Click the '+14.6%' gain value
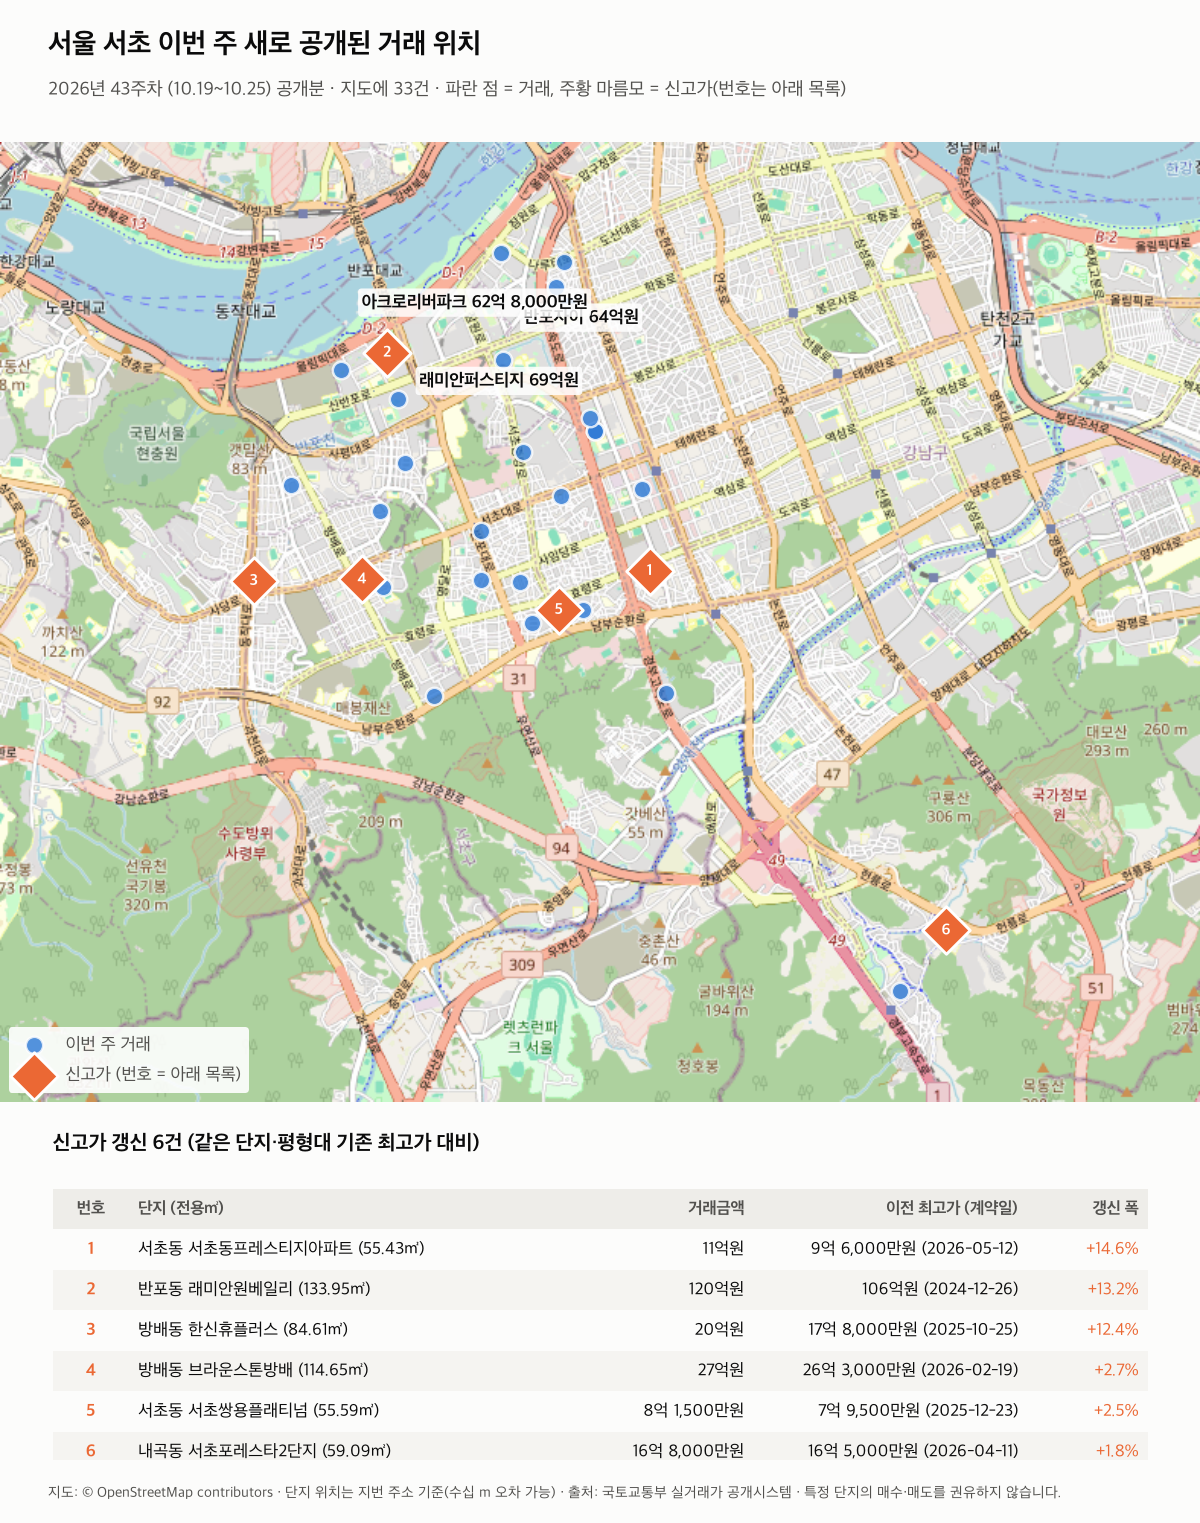Screen dimensions: 1200x1523 (x=1112, y=1249)
